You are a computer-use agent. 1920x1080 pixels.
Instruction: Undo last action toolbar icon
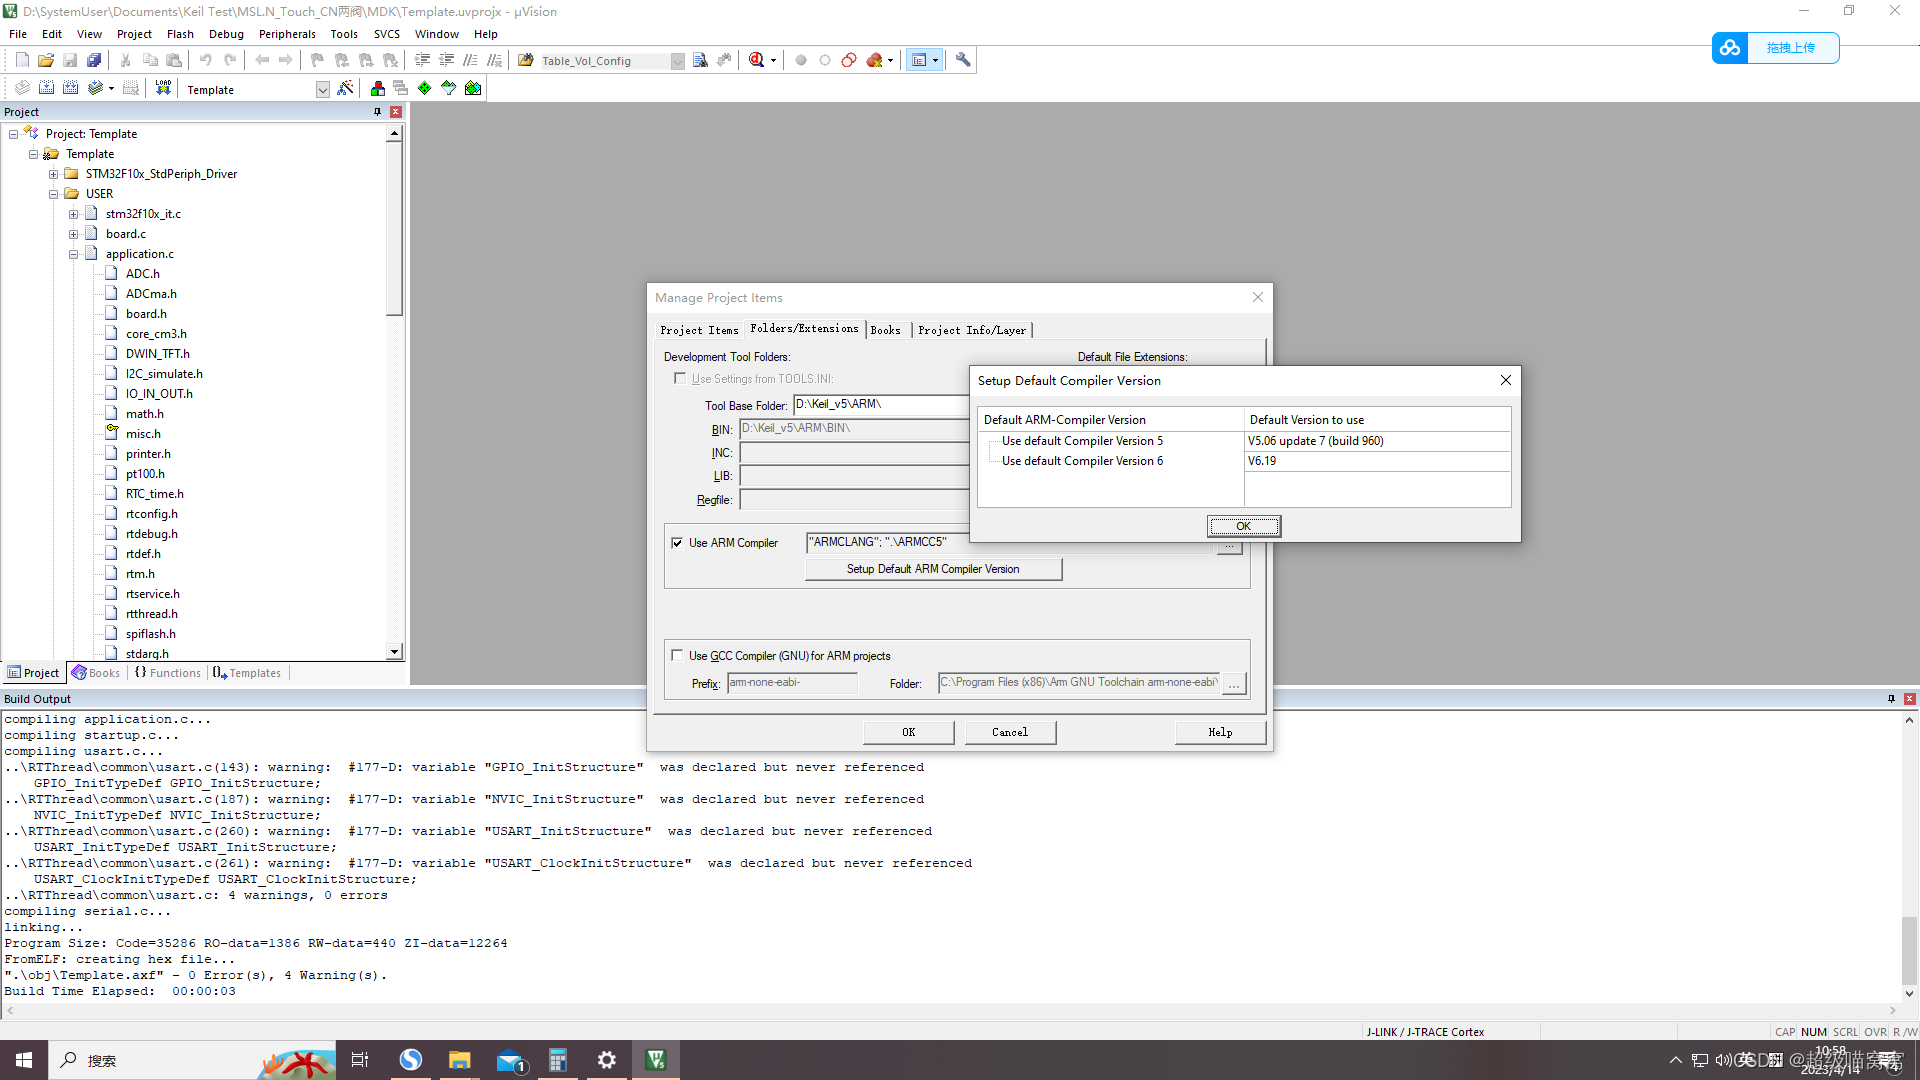[x=205, y=60]
